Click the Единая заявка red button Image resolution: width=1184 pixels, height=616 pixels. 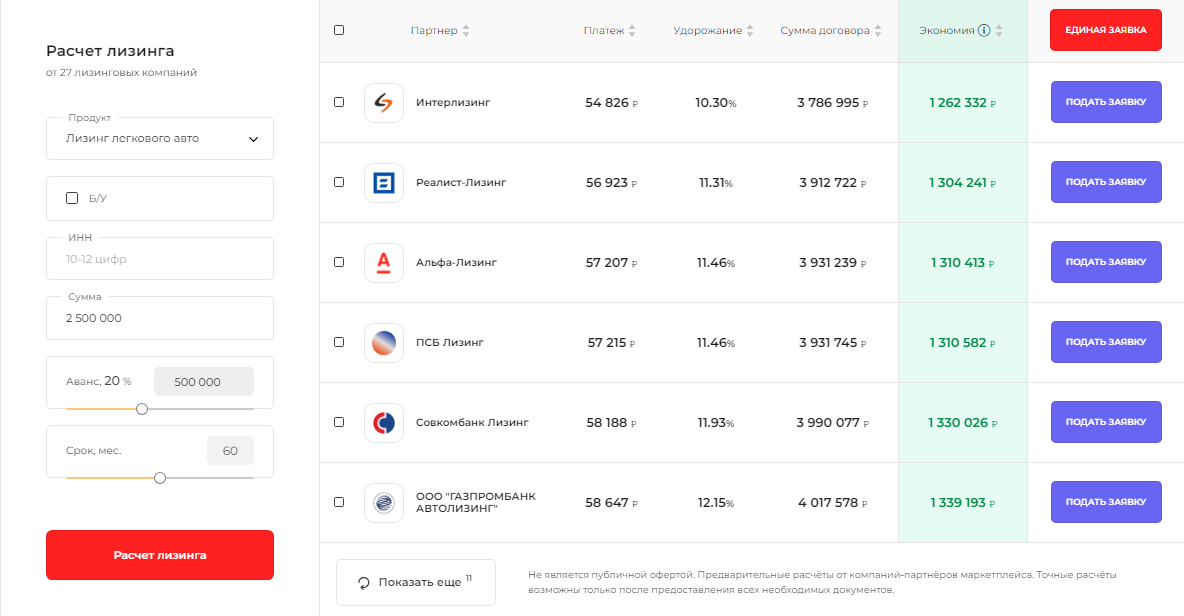[1105, 30]
